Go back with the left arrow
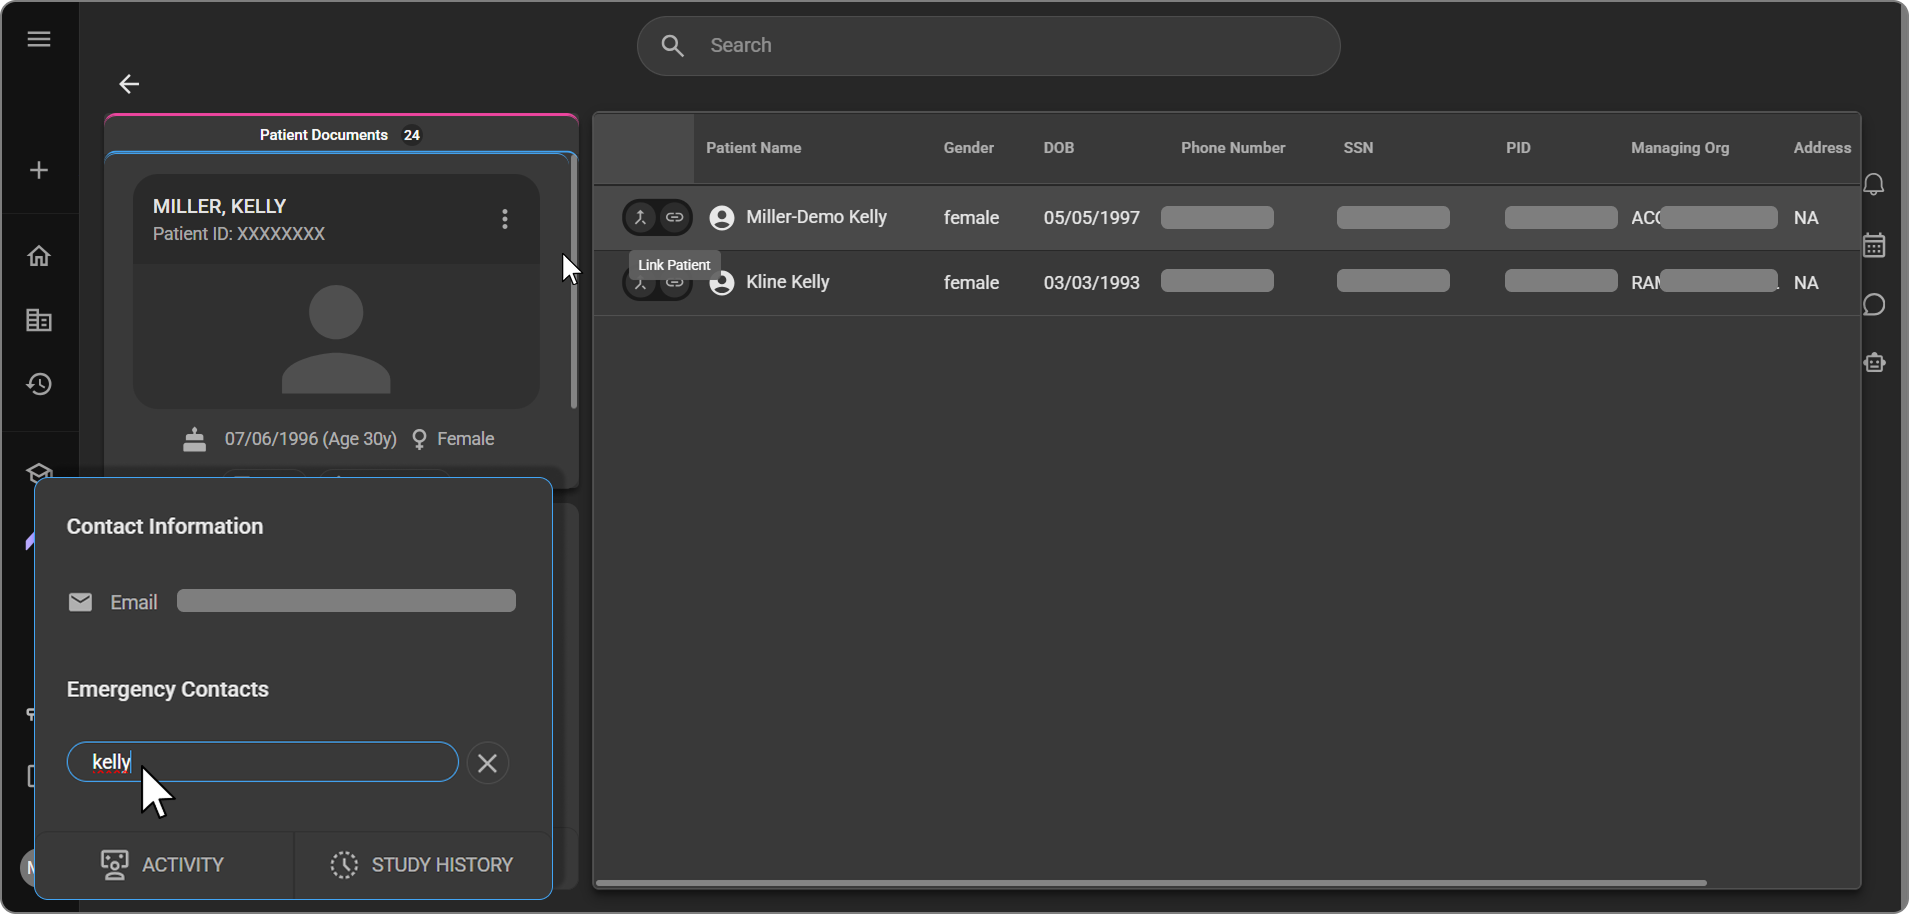1909x914 pixels. [129, 84]
